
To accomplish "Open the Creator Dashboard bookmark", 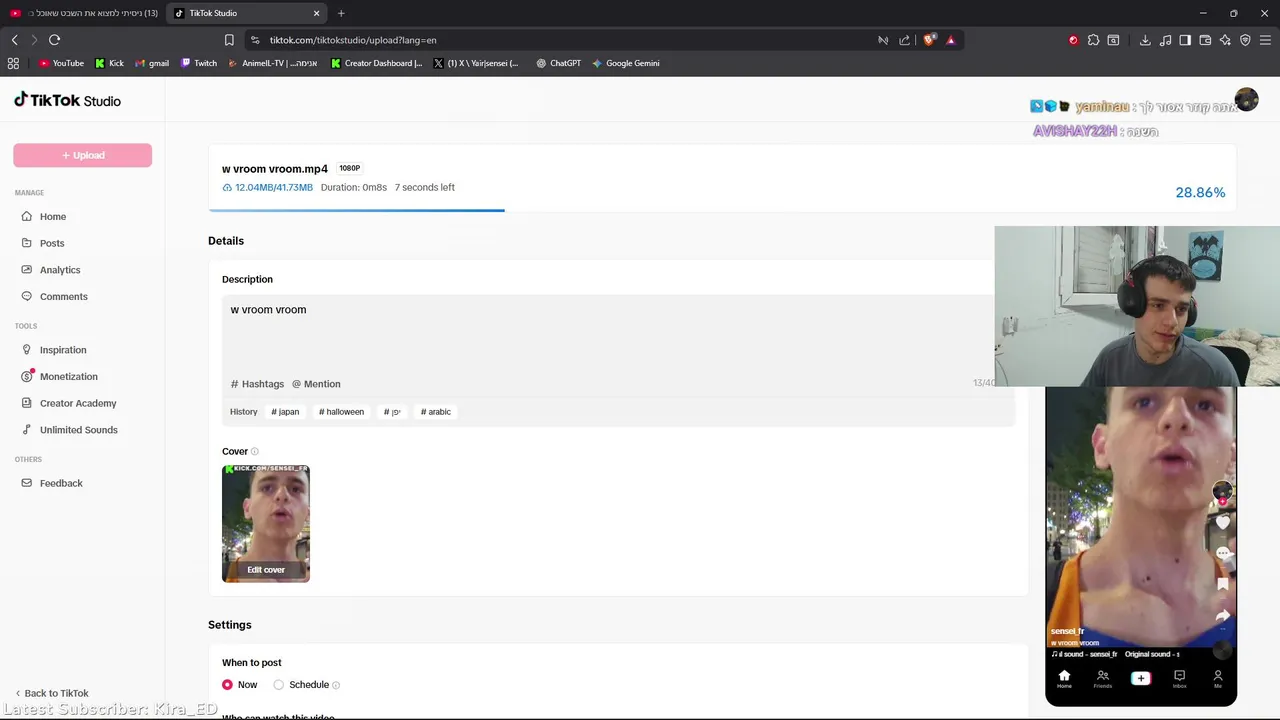I will (376, 63).
